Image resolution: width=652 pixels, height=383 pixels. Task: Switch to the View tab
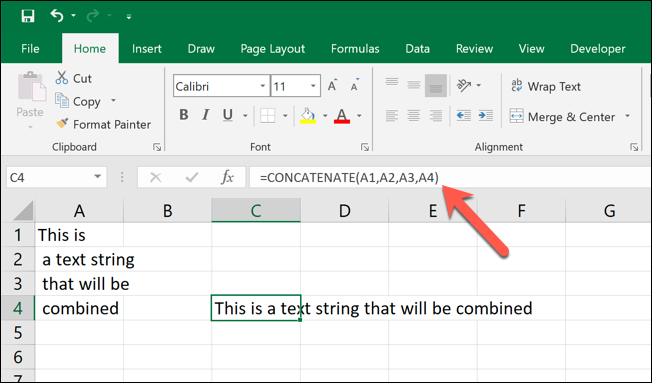531,49
